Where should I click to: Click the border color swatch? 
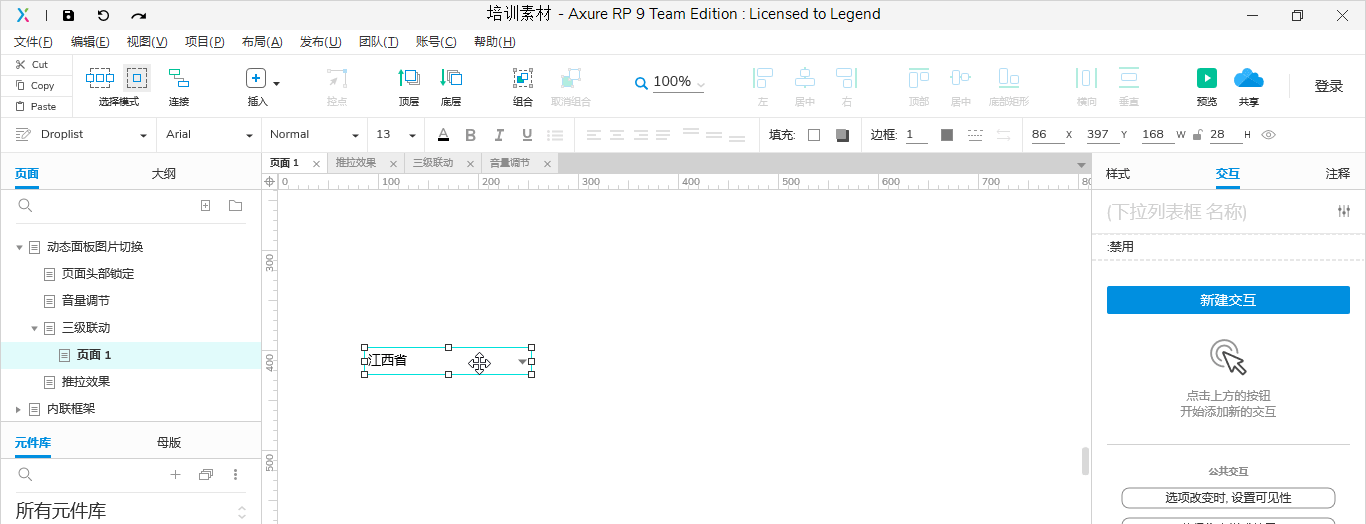click(x=947, y=135)
